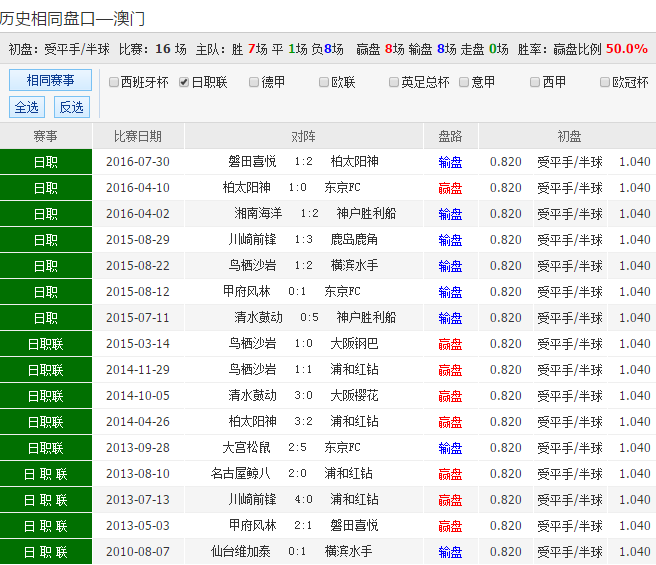Click team 横滨水手 in the 2015-08-22 row
The height and width of the screenshot is (565, 656).
[354, 265]
